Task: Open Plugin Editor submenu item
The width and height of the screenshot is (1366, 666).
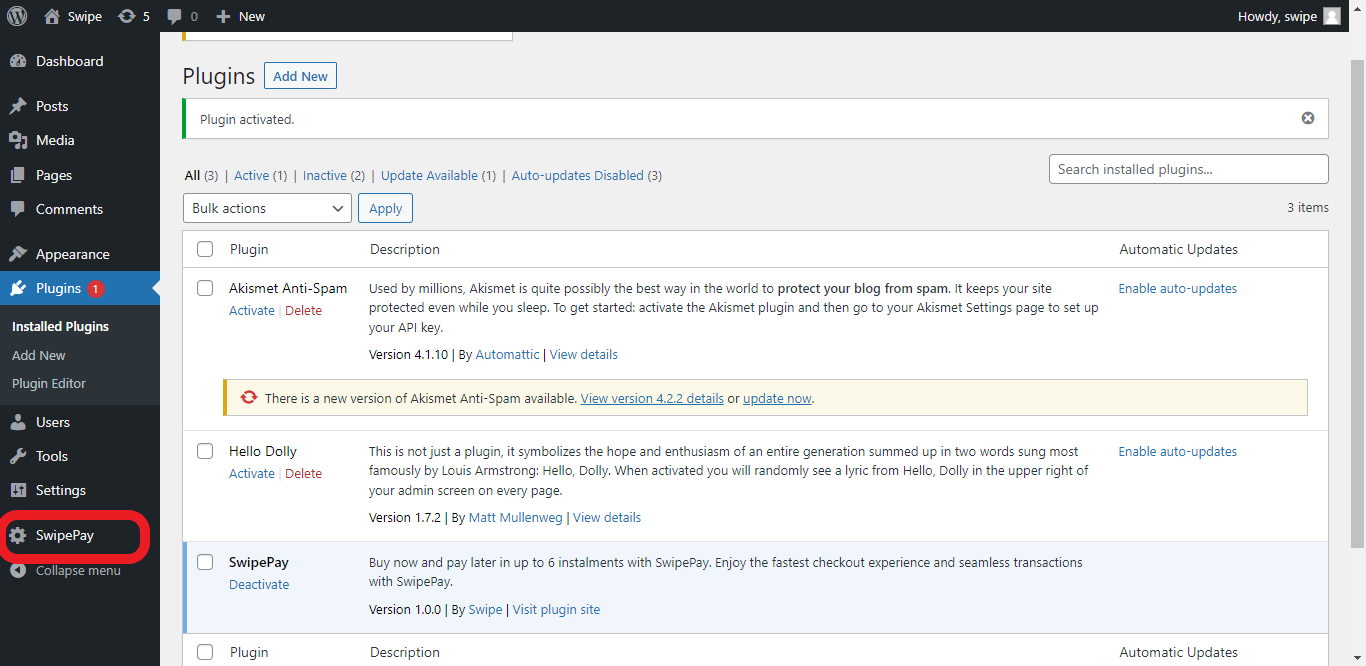Action: [49, 383]
